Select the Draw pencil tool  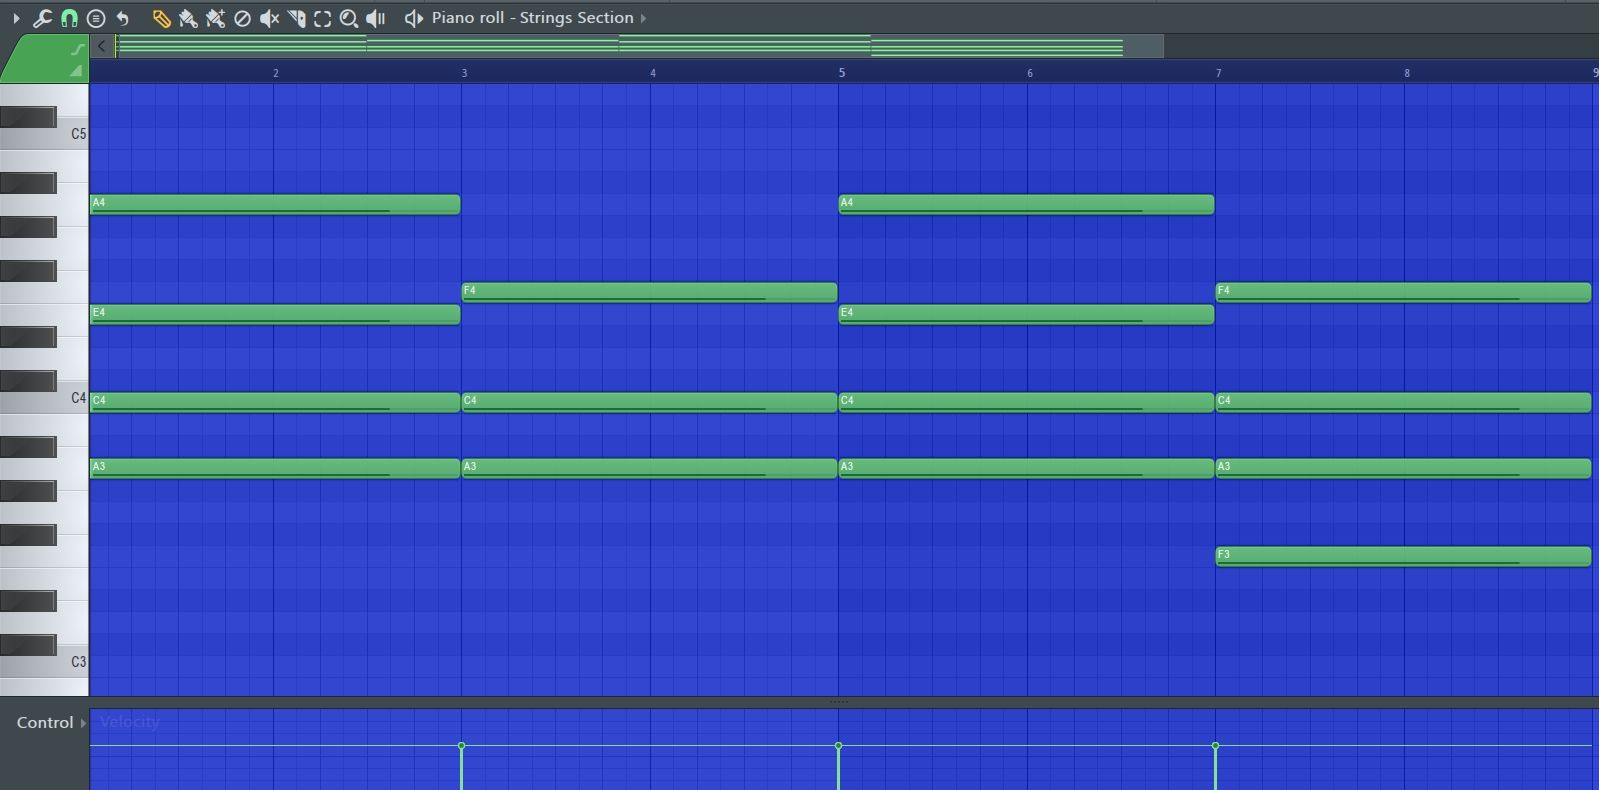coord(161,18)
